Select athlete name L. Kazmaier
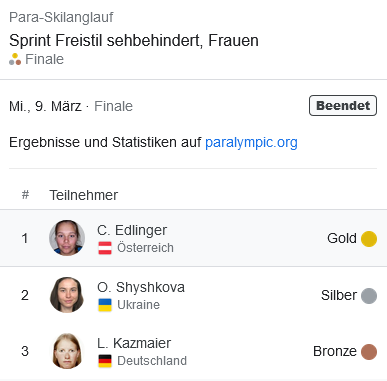Screen dimensions: 387x381 click(x=134, y=343)
